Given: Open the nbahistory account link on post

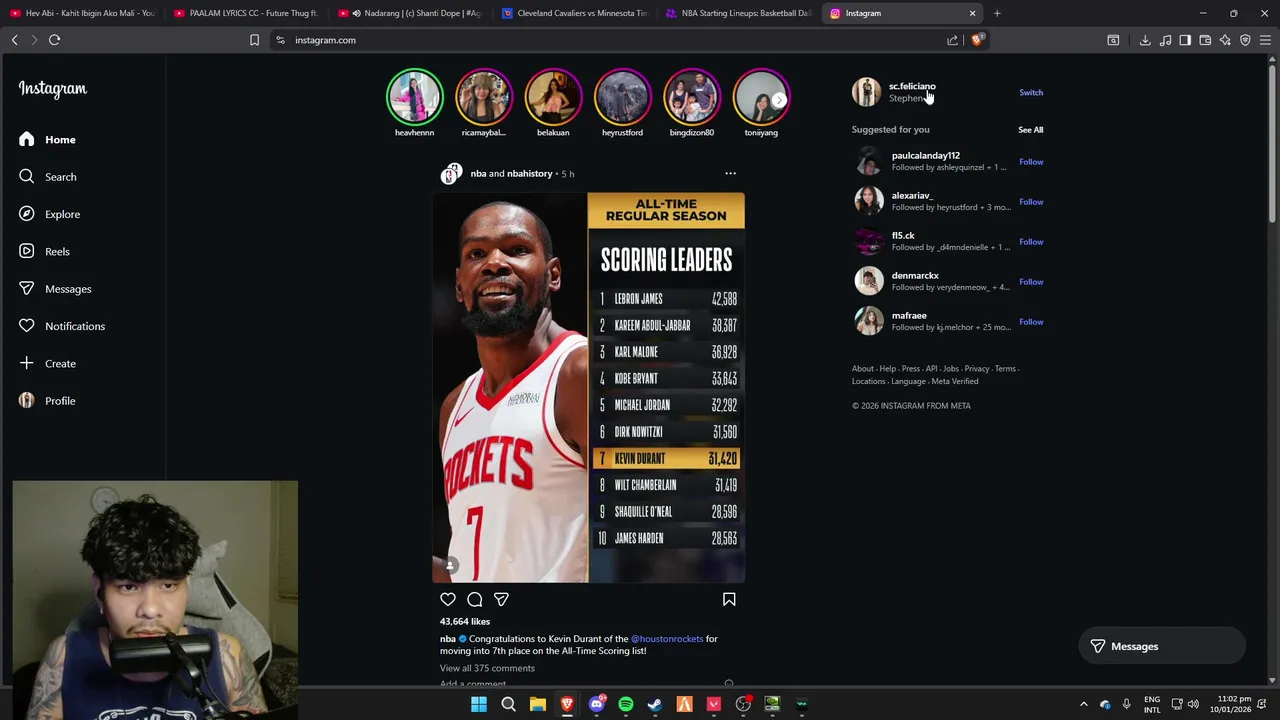Looking at the screenshot, I should [x=530, y=174].
